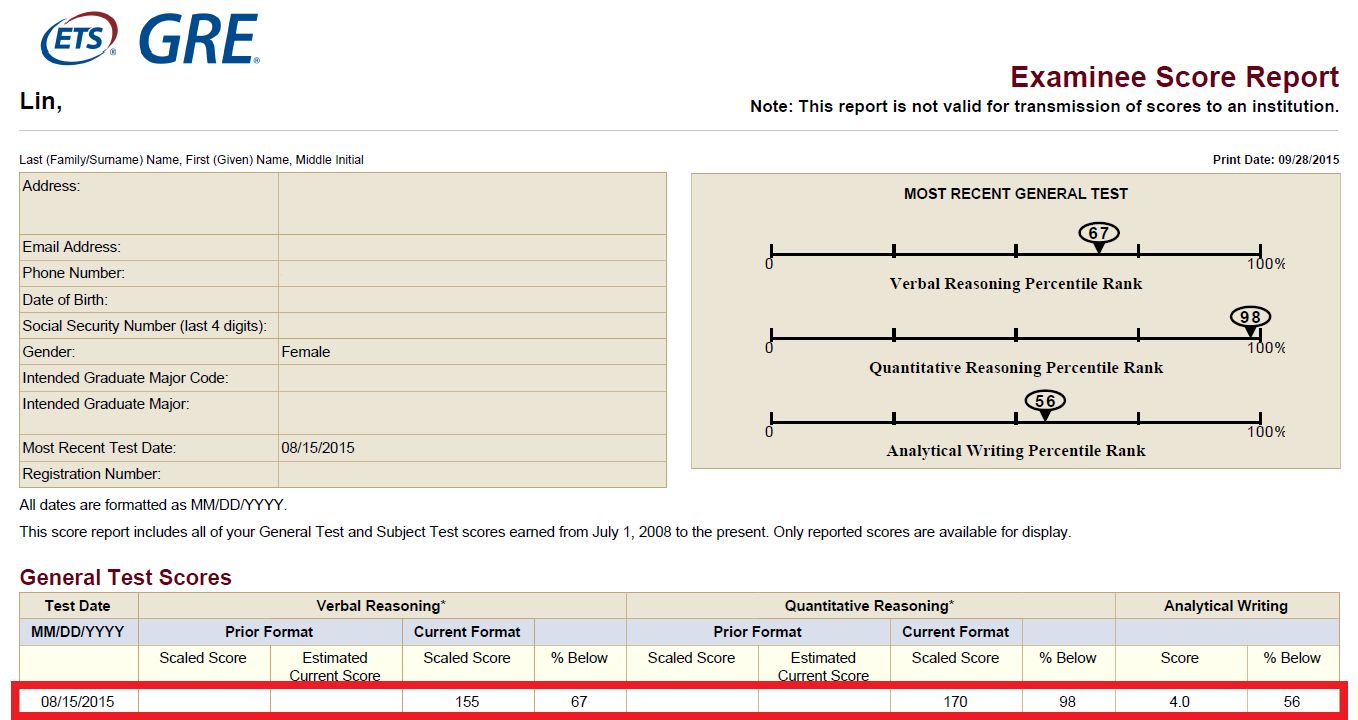Image resolution: width=1358 pixels, height=720 pixels.
Task: Click the % Below header under Analytical Writing
Action: pyautogui.click(x=1292, y=658)
